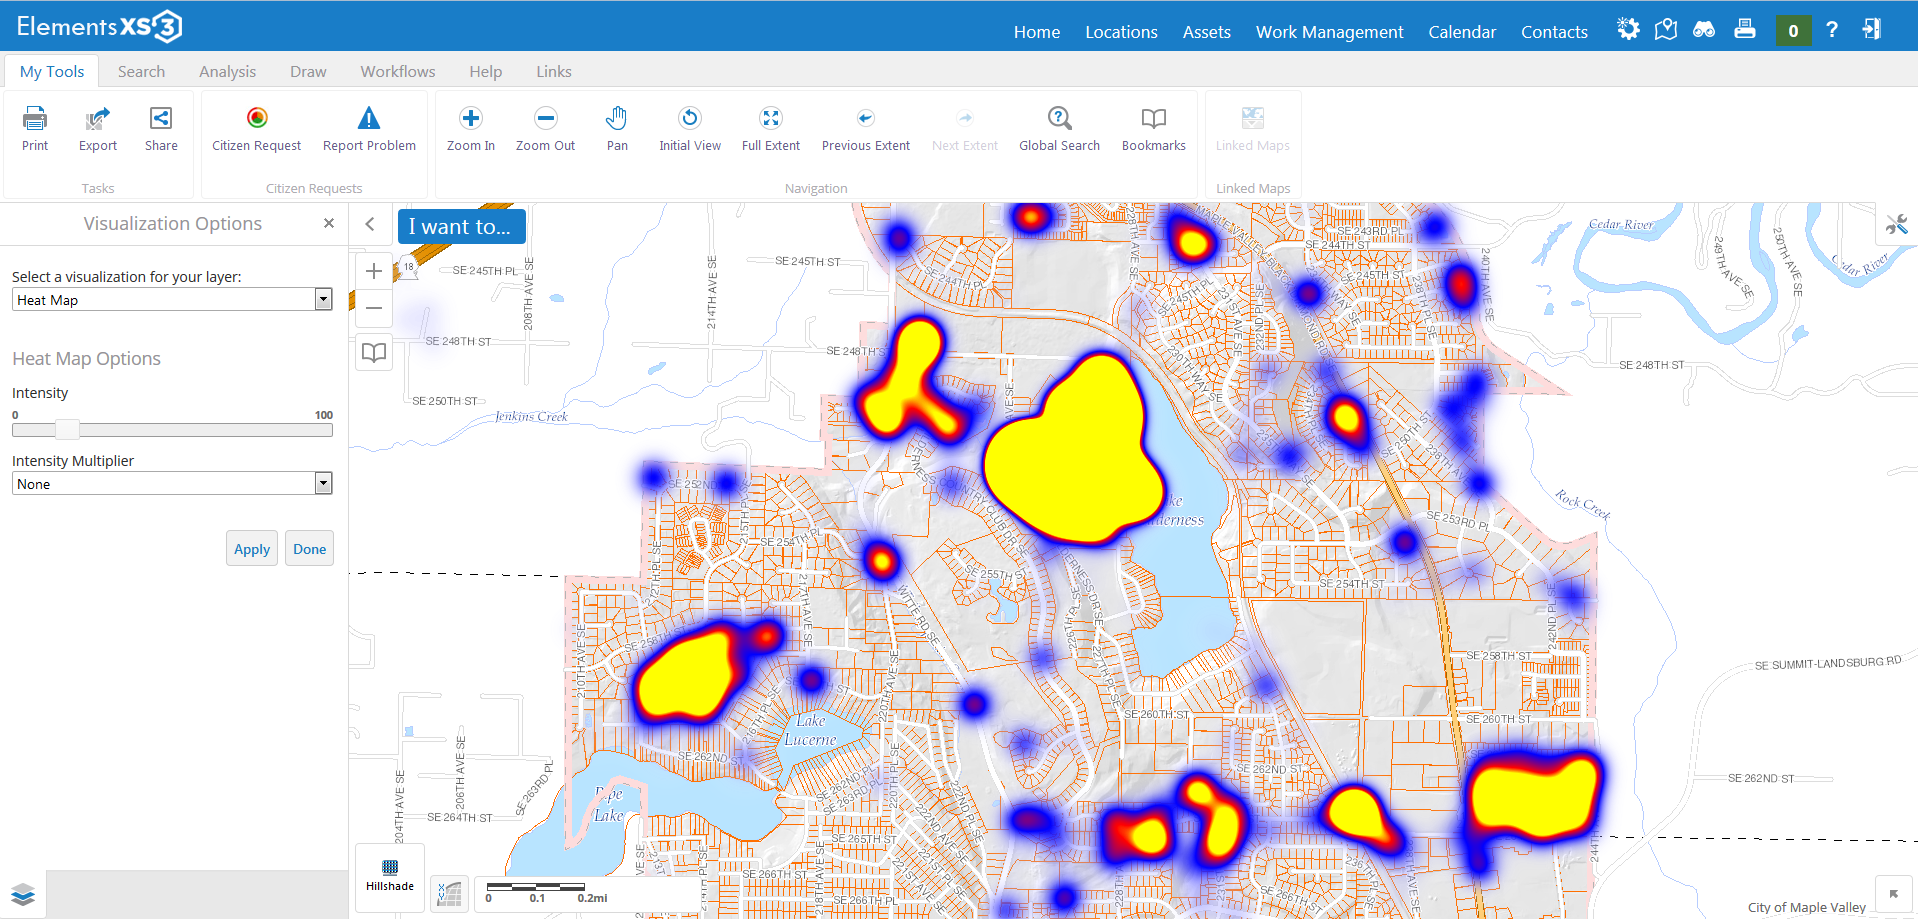Open the layers stack icon
The image size is (1918, 920).
click(x=23, y=894)
